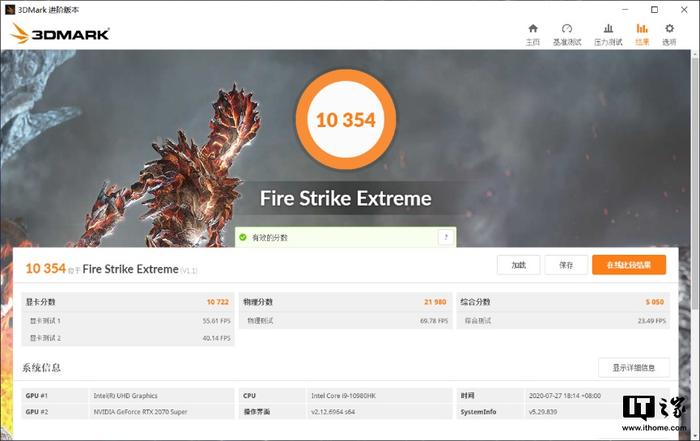
Task: Click the Save (保存) button
Action: click(x=566, y=265)
